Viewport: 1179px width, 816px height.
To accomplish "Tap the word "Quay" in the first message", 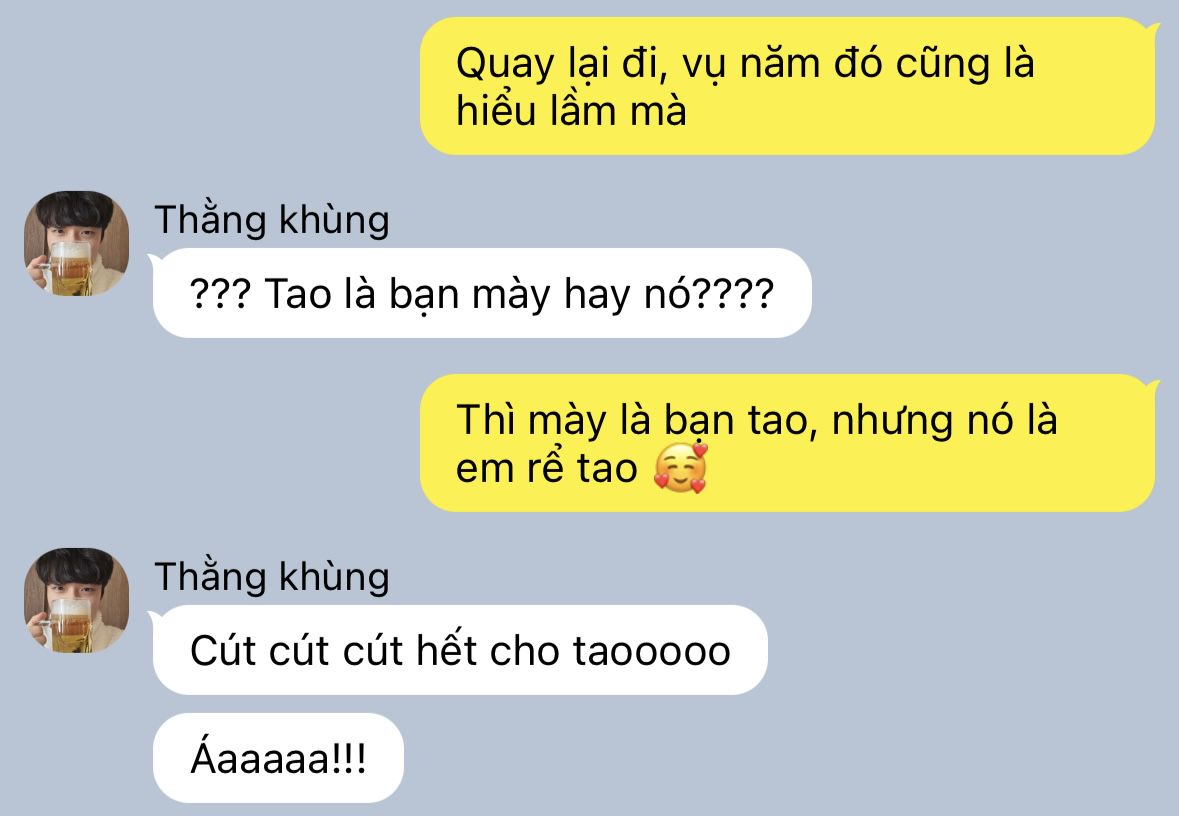I will [505, 65].
